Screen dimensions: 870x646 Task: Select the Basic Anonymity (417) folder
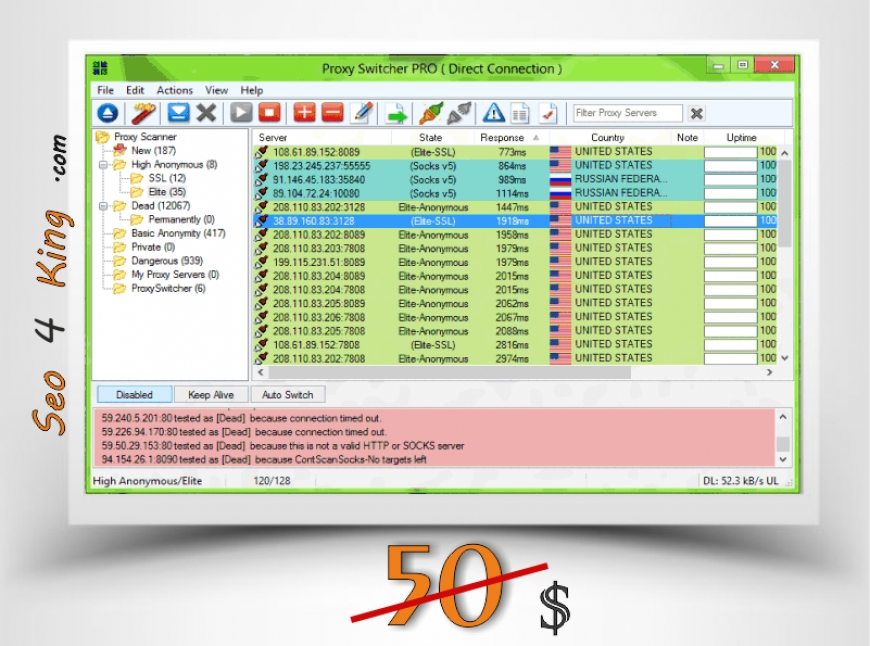178,234
